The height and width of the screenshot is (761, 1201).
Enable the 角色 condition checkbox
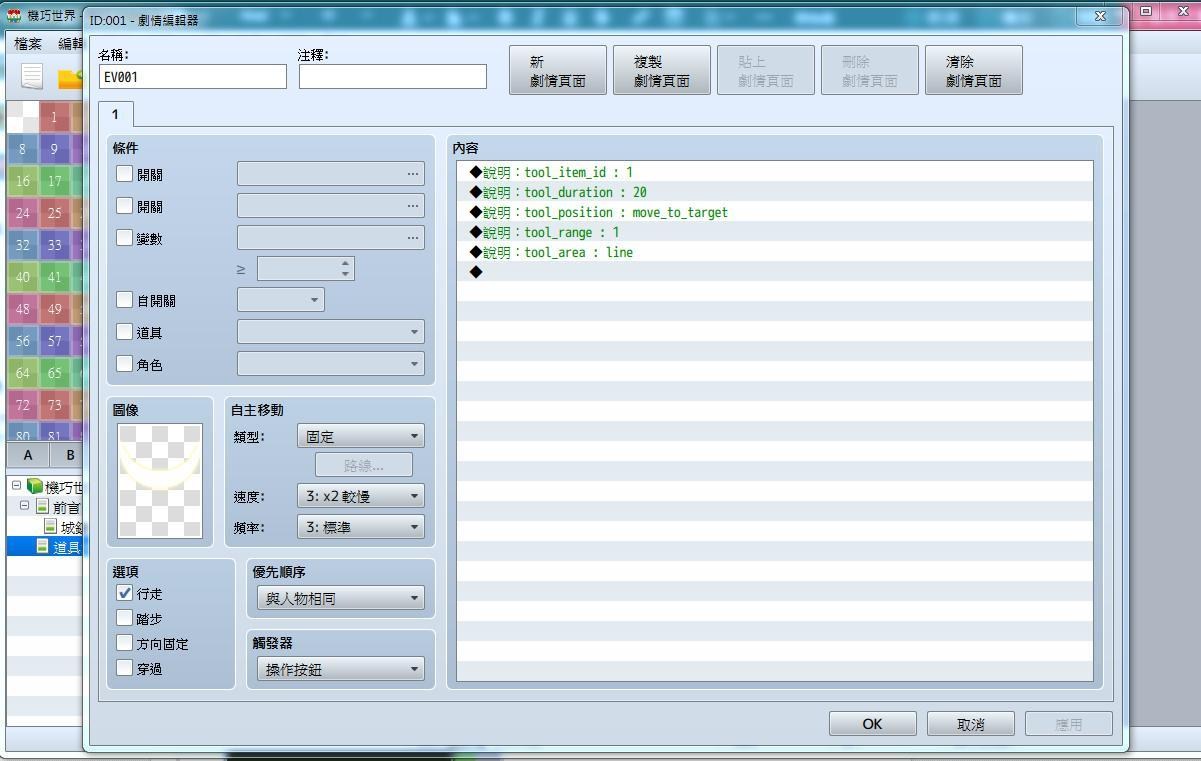[124, 364]
